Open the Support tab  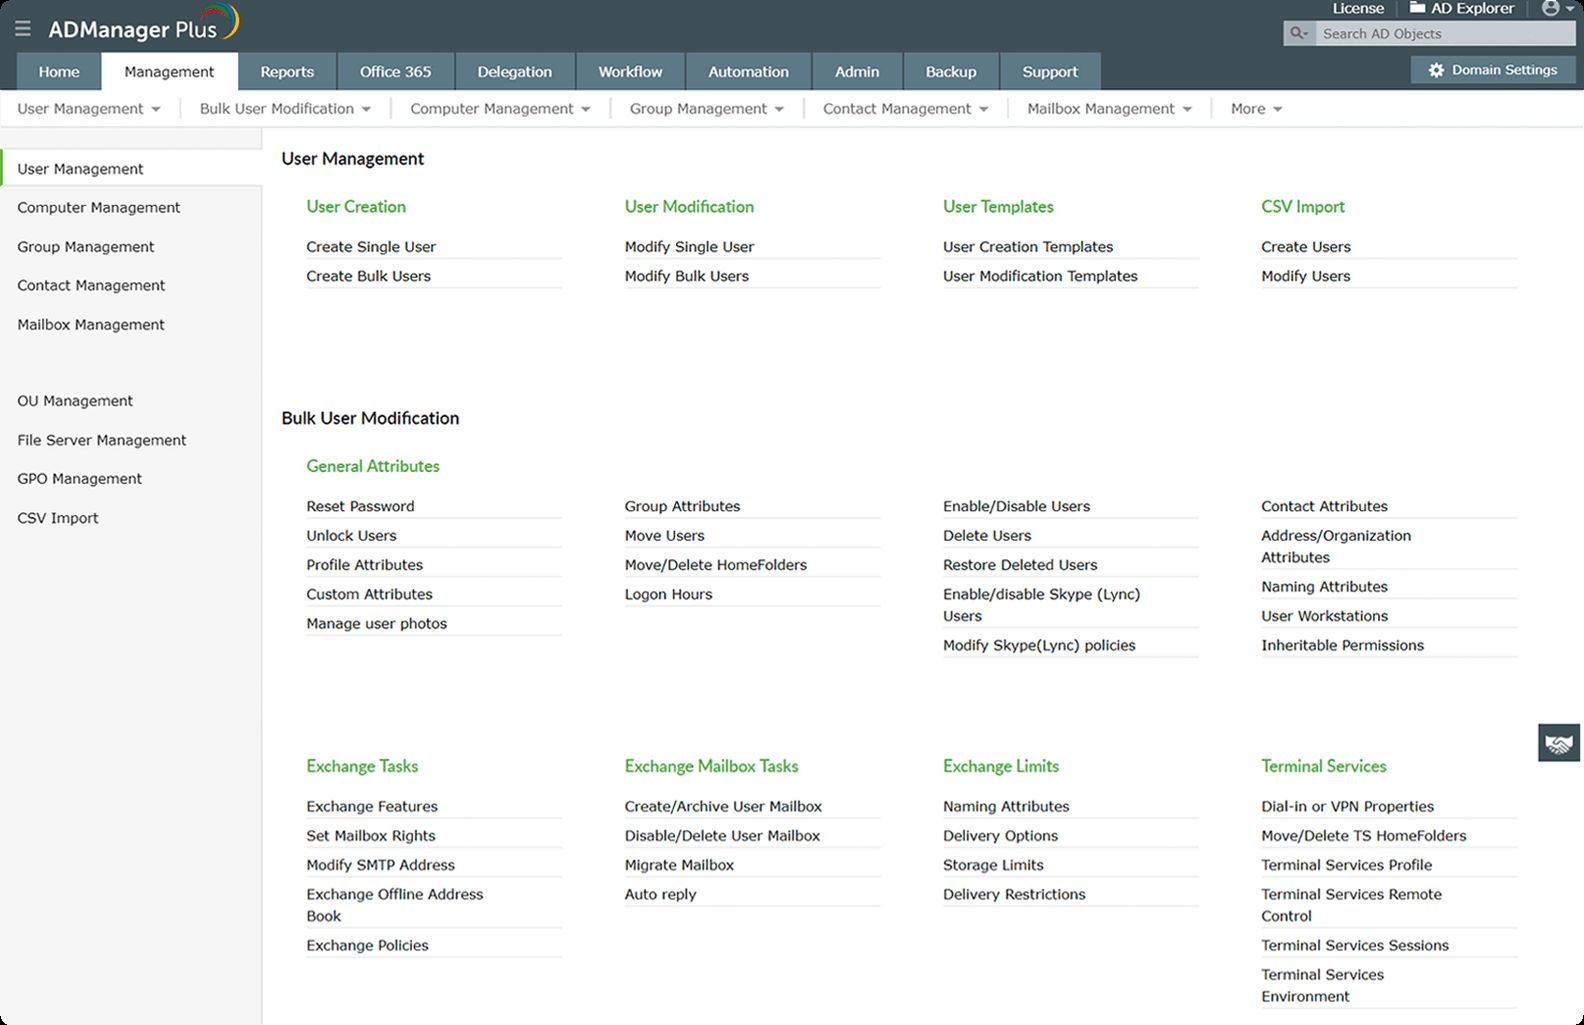[x=1050, y=72]
